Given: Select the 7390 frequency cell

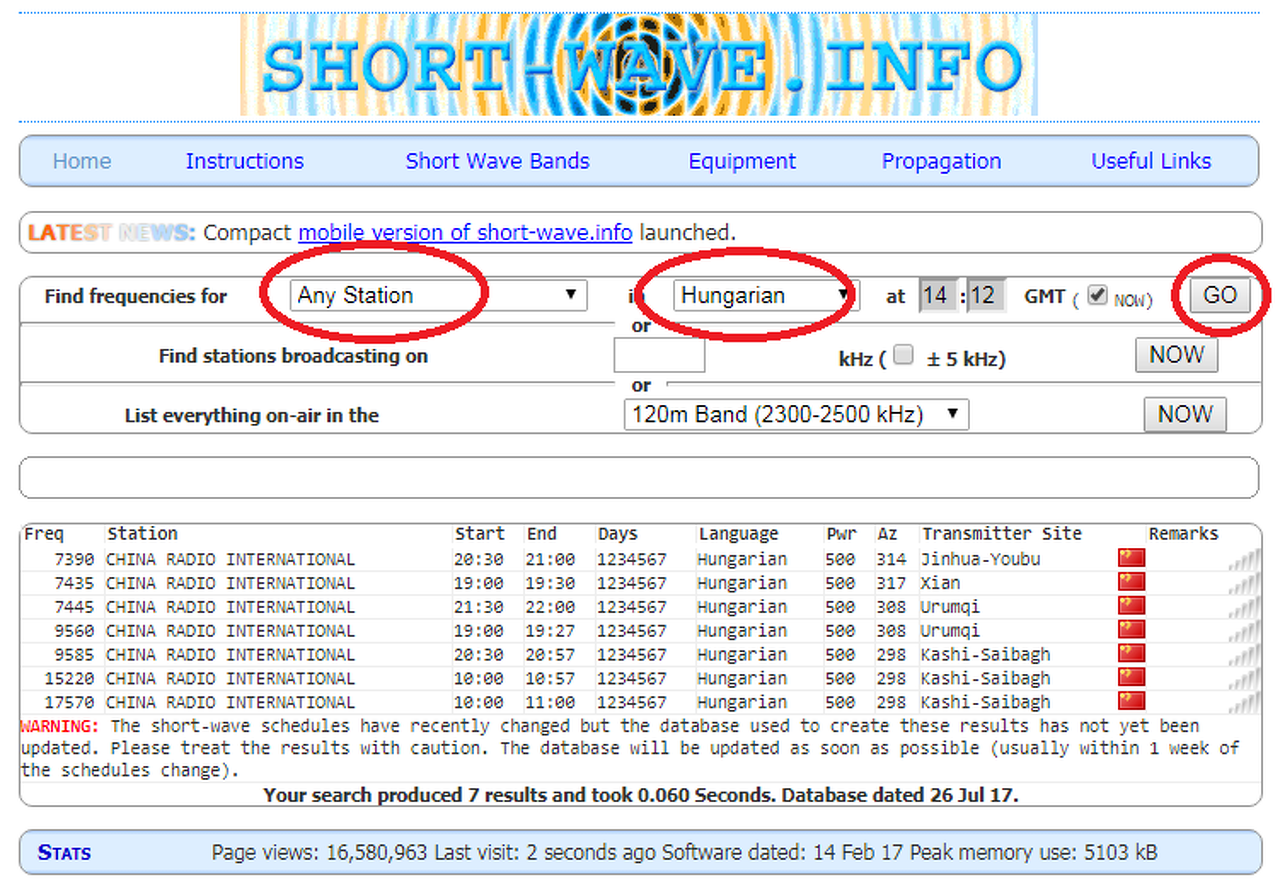Looking at the screenshot, I should pos(74,559).
